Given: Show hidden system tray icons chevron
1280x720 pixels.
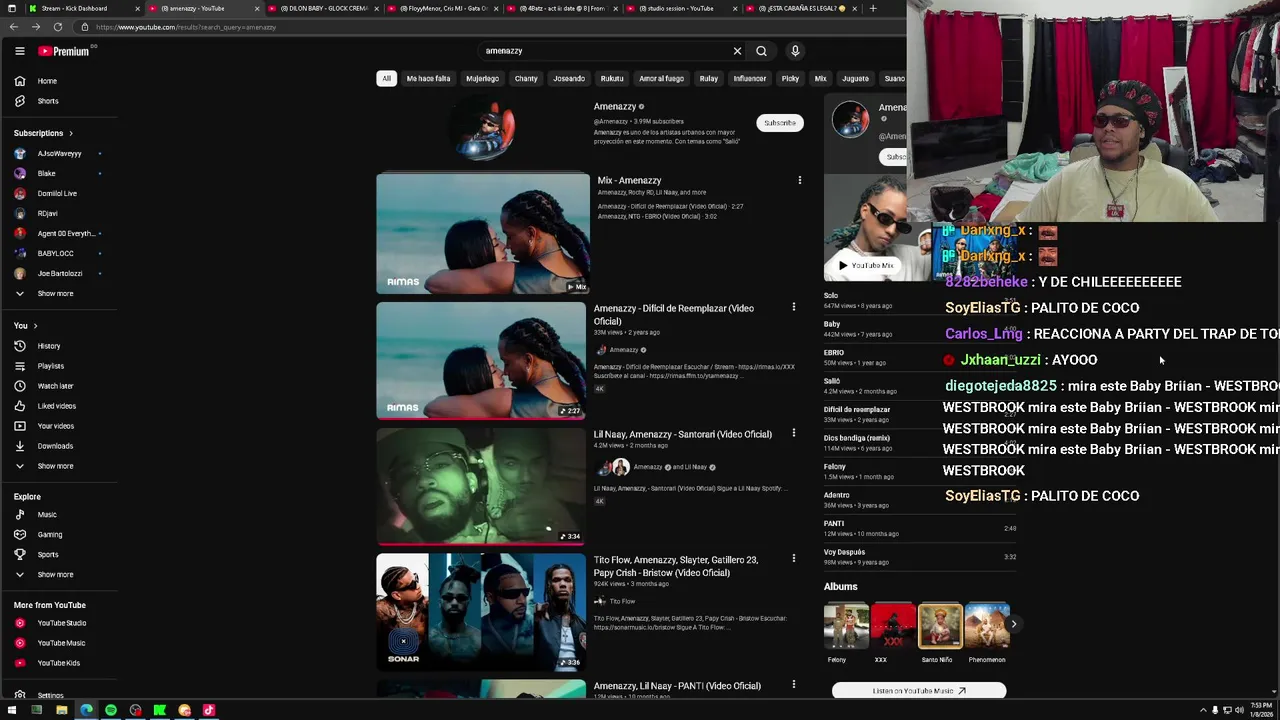Looking at the screenshot, I should click(1203, 710).
